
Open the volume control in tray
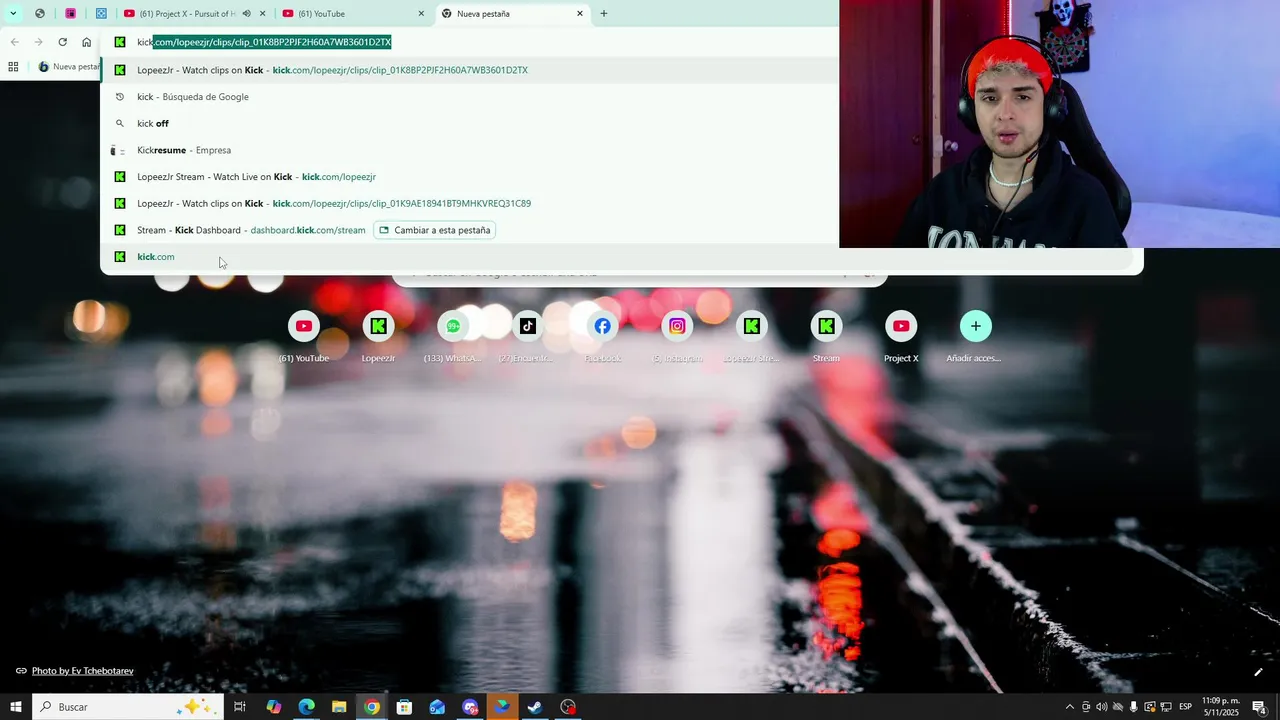coord(1102,707)
